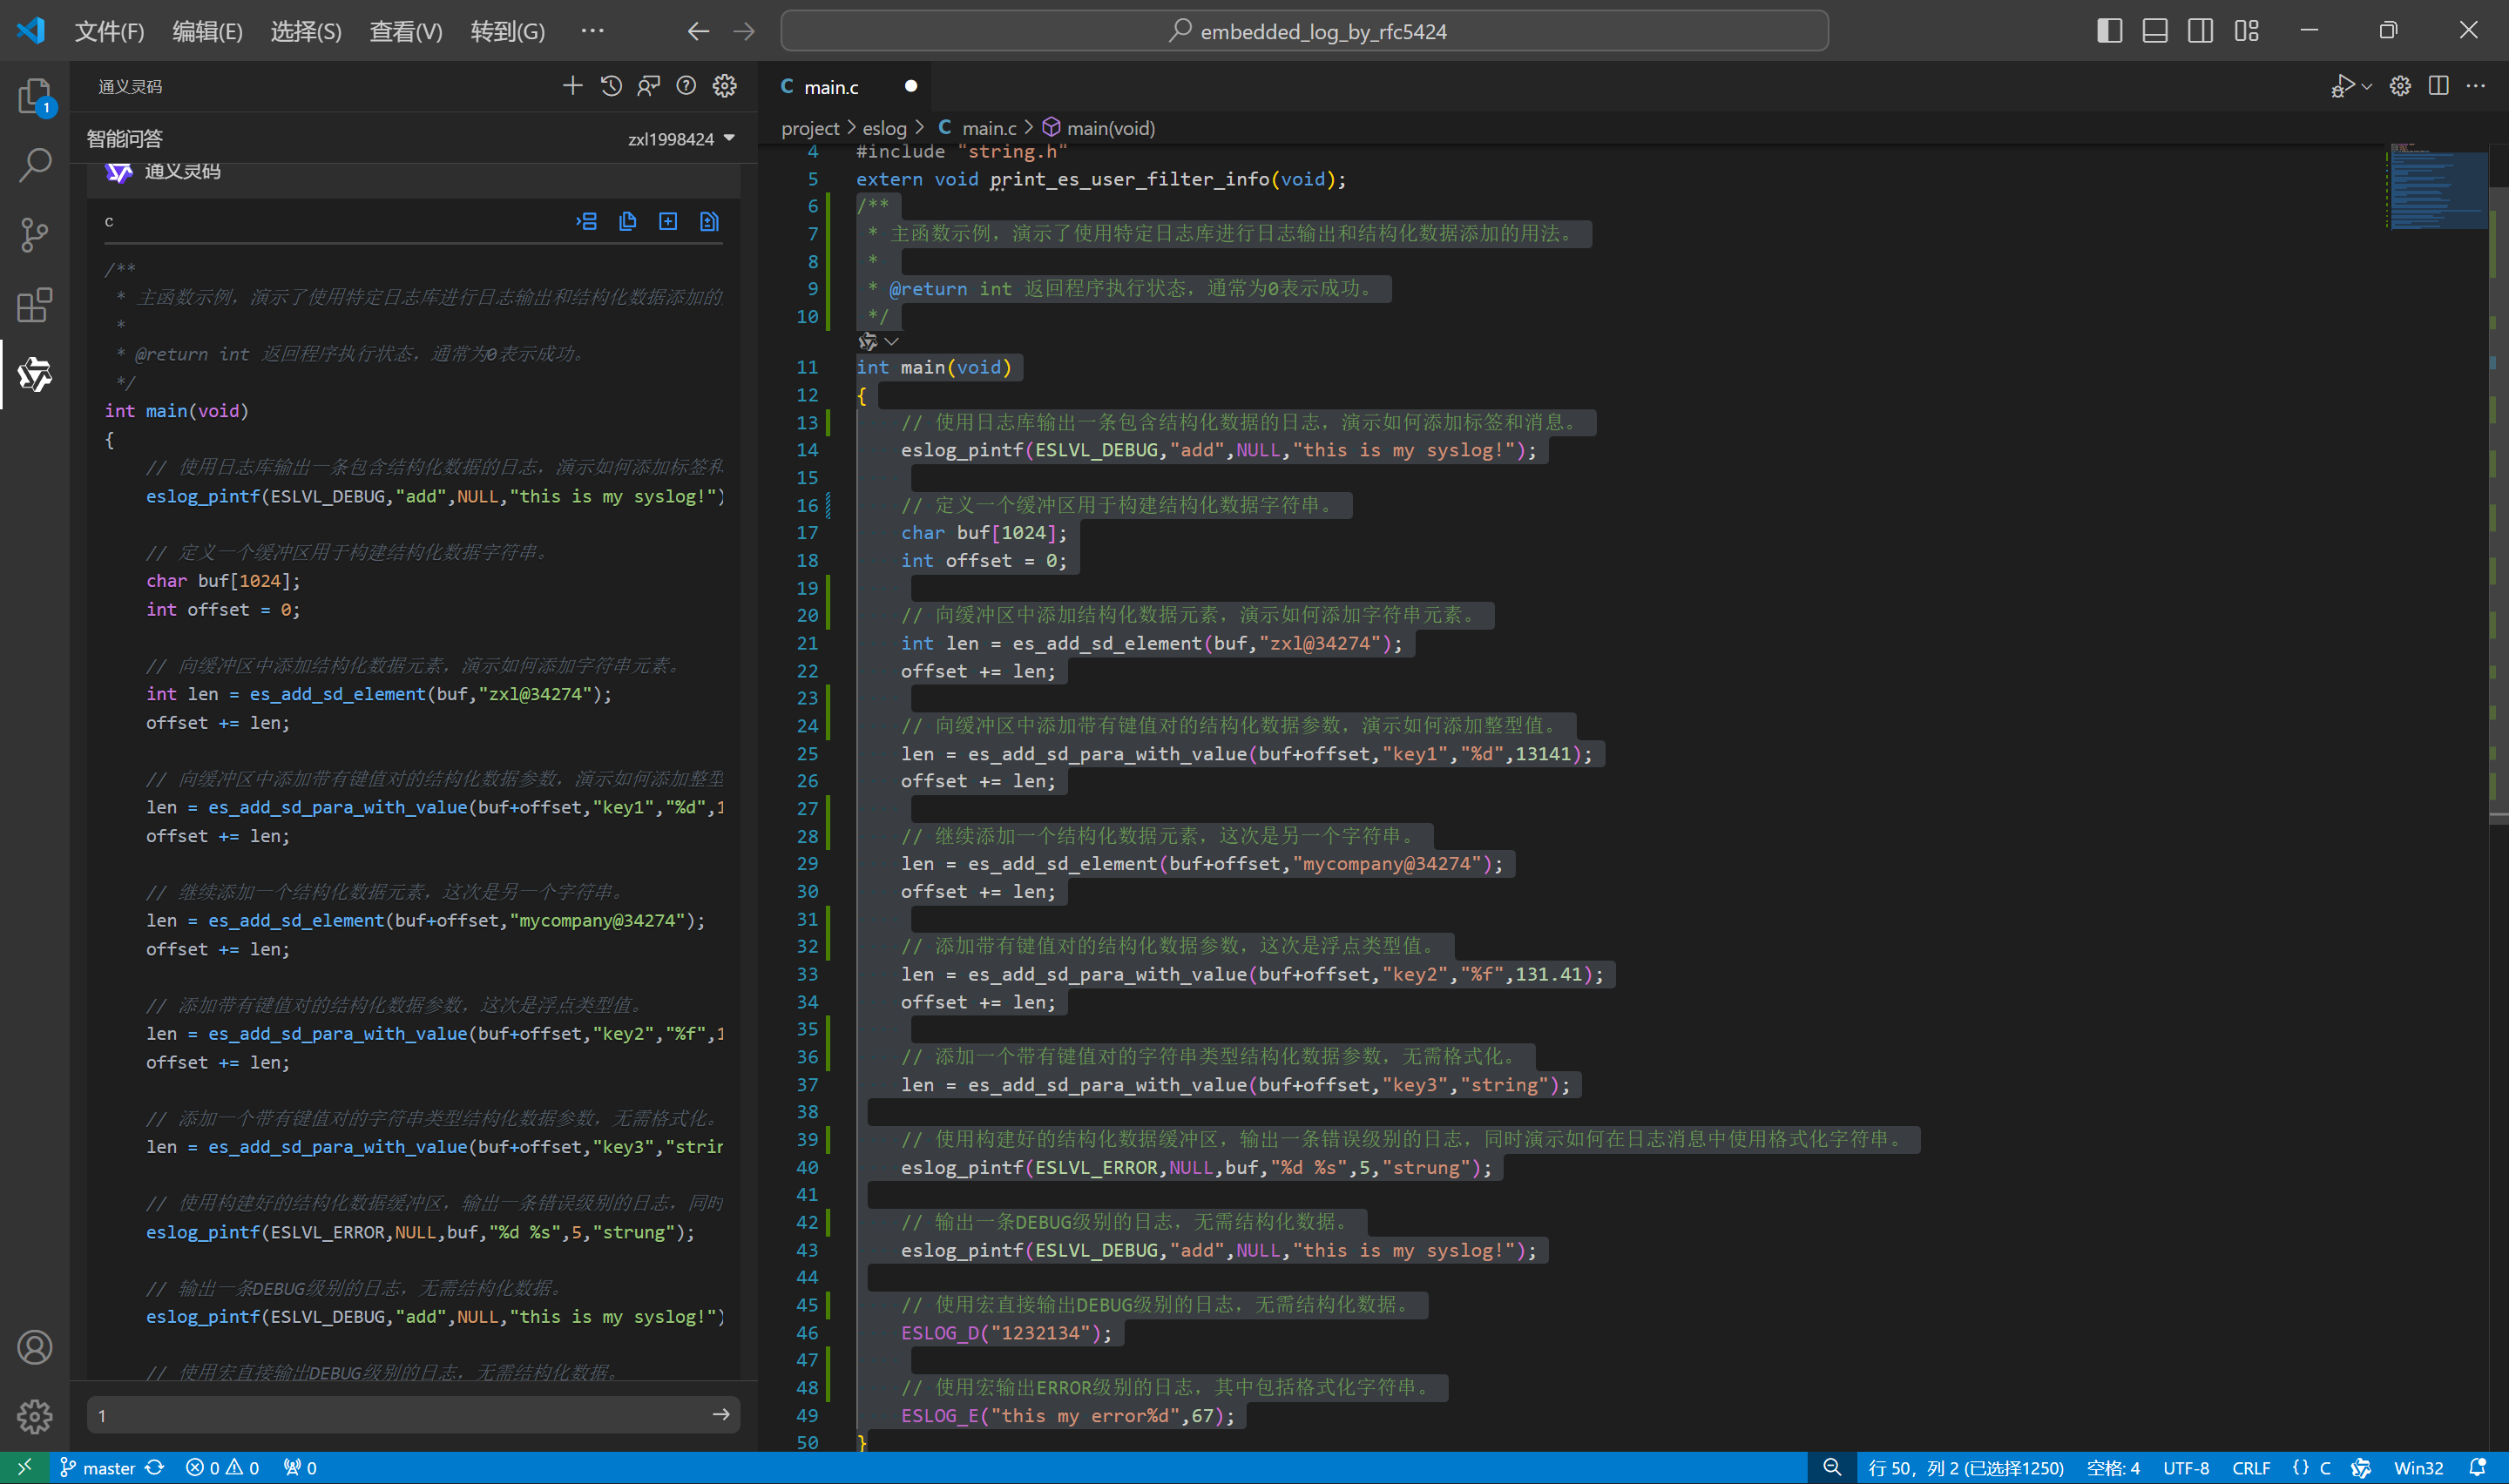Show more menu bar items
This screenshot has width=2509, height=1484.
coord(592,31)
